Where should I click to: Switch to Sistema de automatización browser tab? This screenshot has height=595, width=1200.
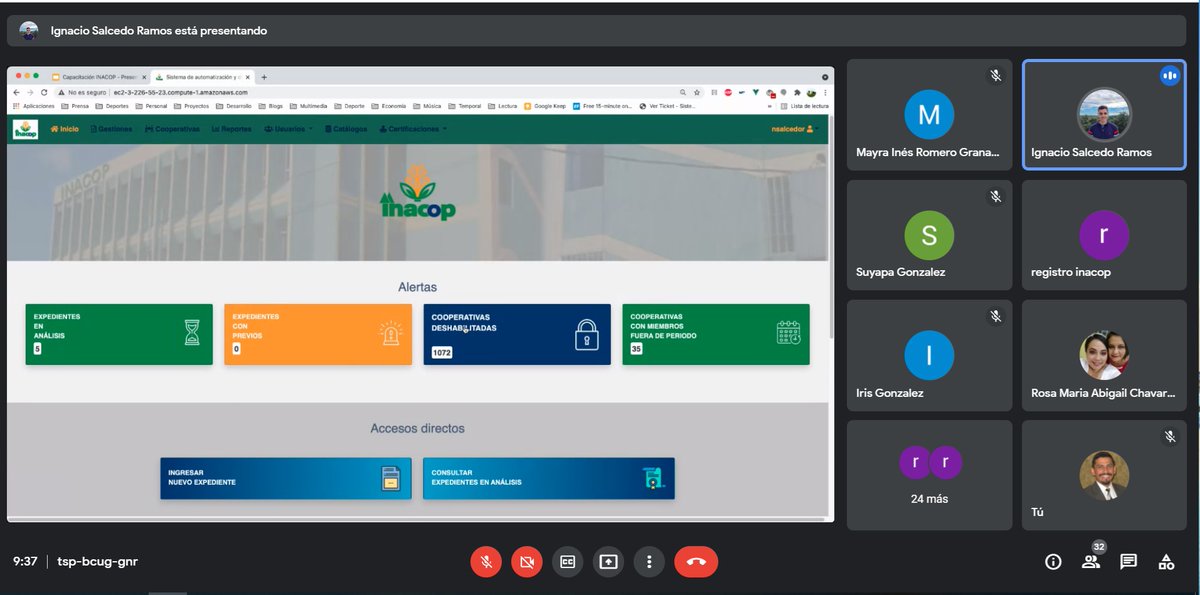(202, 77)
